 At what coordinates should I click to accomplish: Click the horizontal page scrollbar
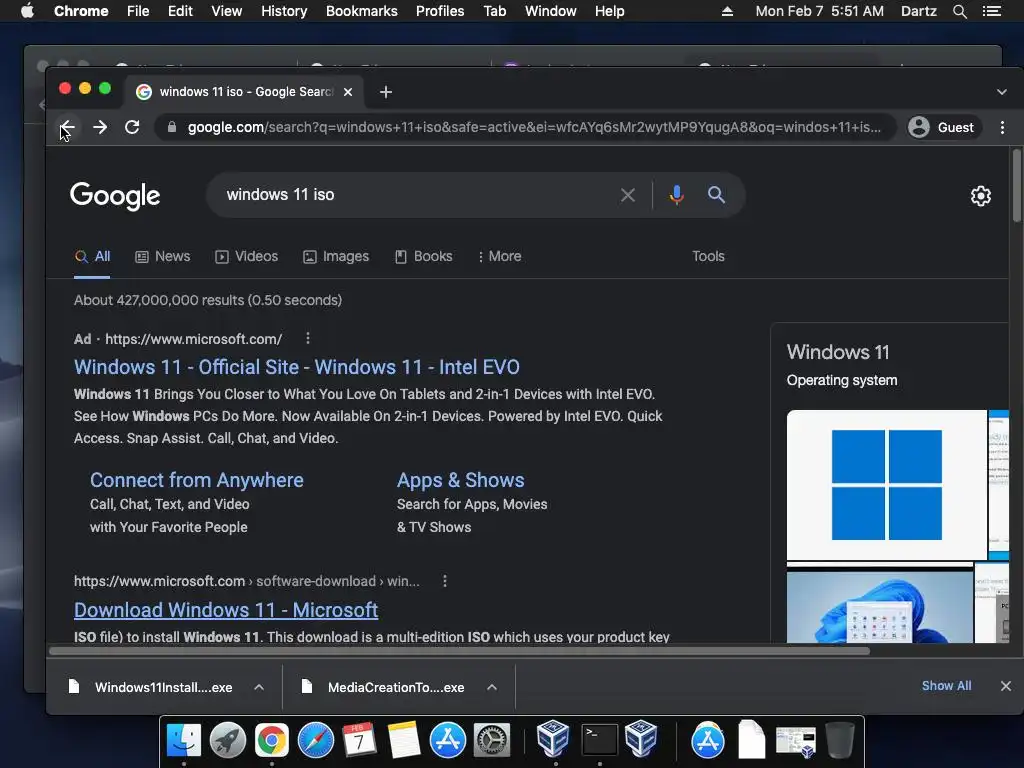click(459, 650)
